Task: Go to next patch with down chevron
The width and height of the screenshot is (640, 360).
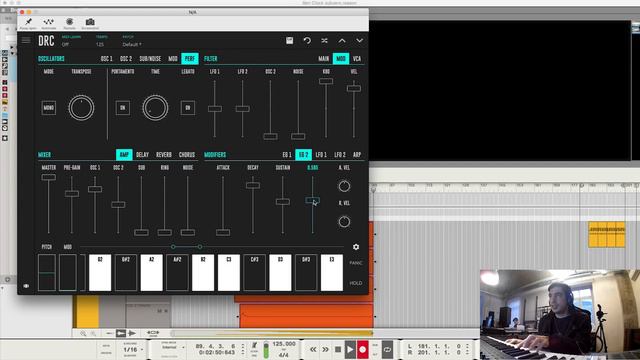Action: (x=359, y=40)
